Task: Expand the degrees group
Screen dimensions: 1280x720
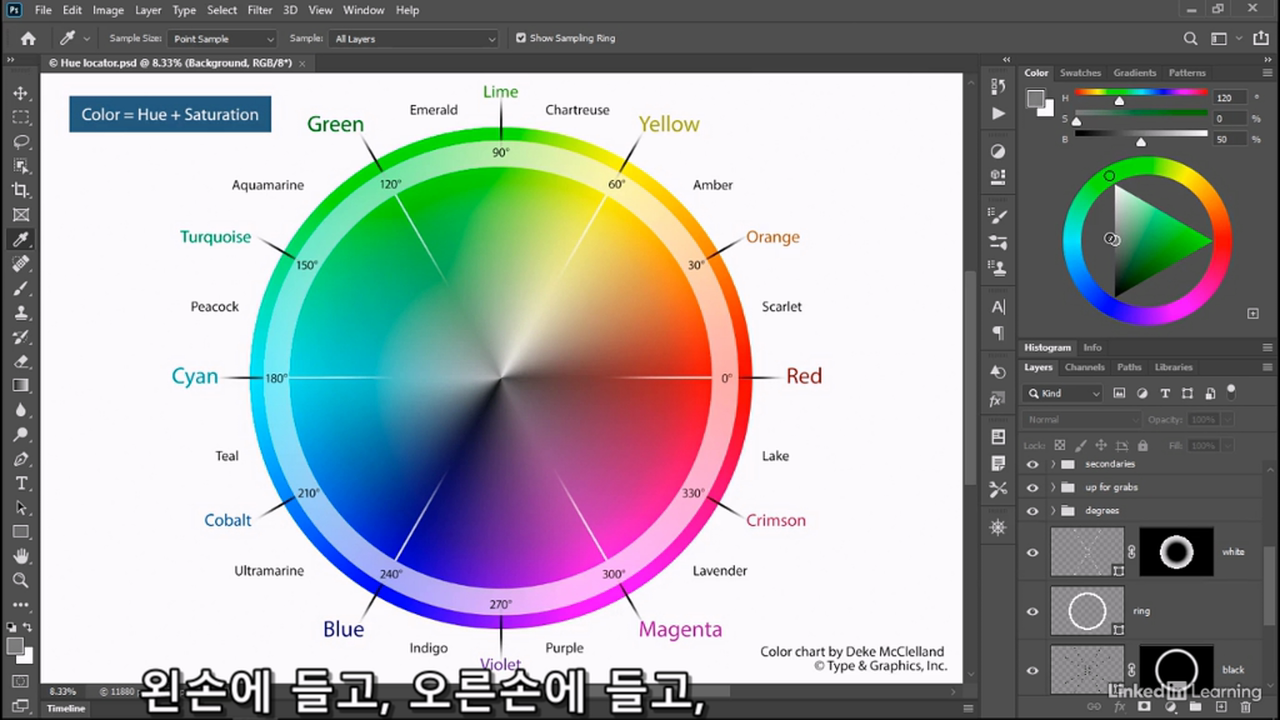Action: point(1053,511)
